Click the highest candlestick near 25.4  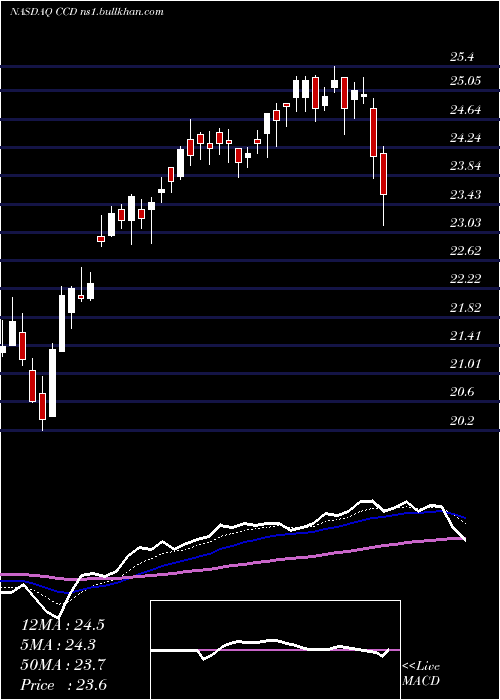point(334,80)
